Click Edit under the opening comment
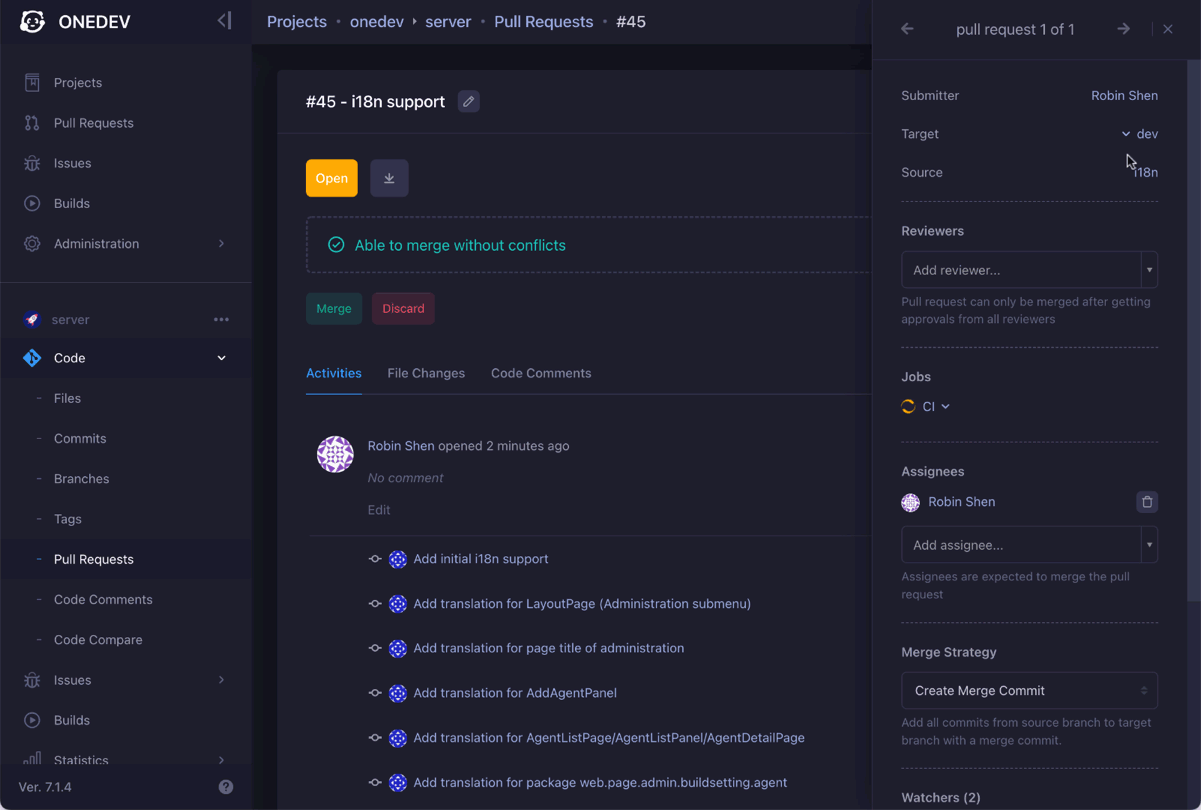The image size is (1201, 810). (x=379, y=510)
